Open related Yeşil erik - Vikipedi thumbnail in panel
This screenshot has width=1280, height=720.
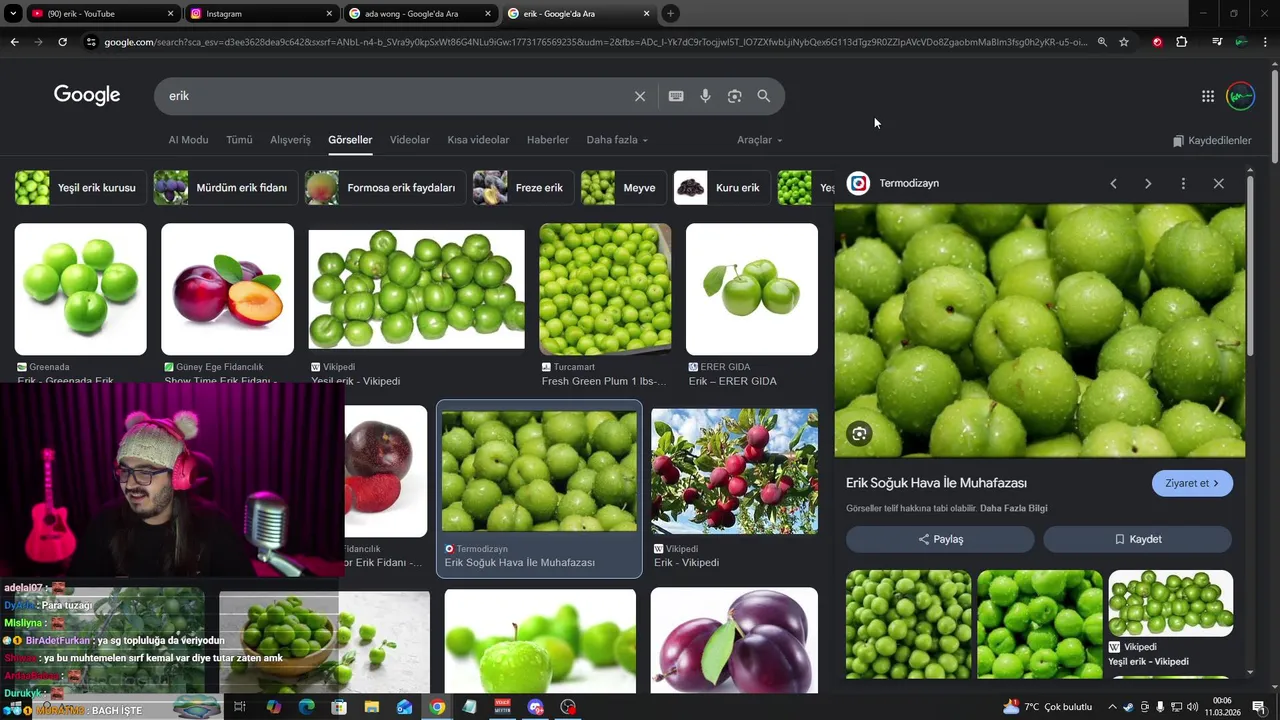click(1170, 603)
